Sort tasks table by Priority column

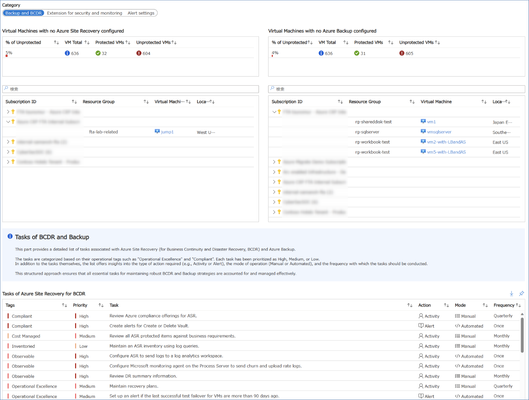tap(101, 305)
